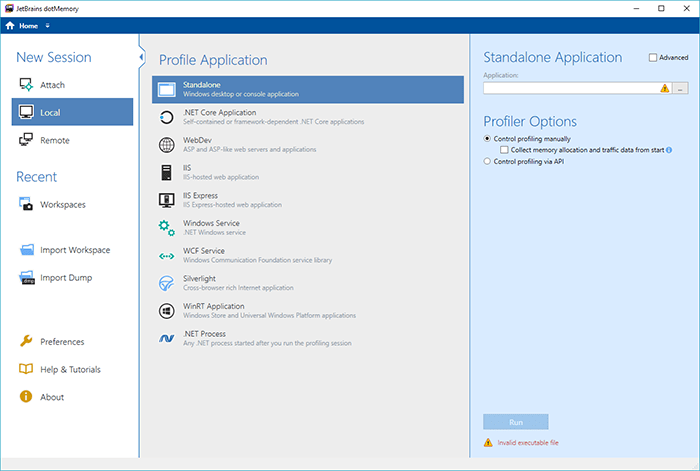Pick the IIS Express server icon
The height and width of the screenshot is (471, 700).
(x=167, y=200)
